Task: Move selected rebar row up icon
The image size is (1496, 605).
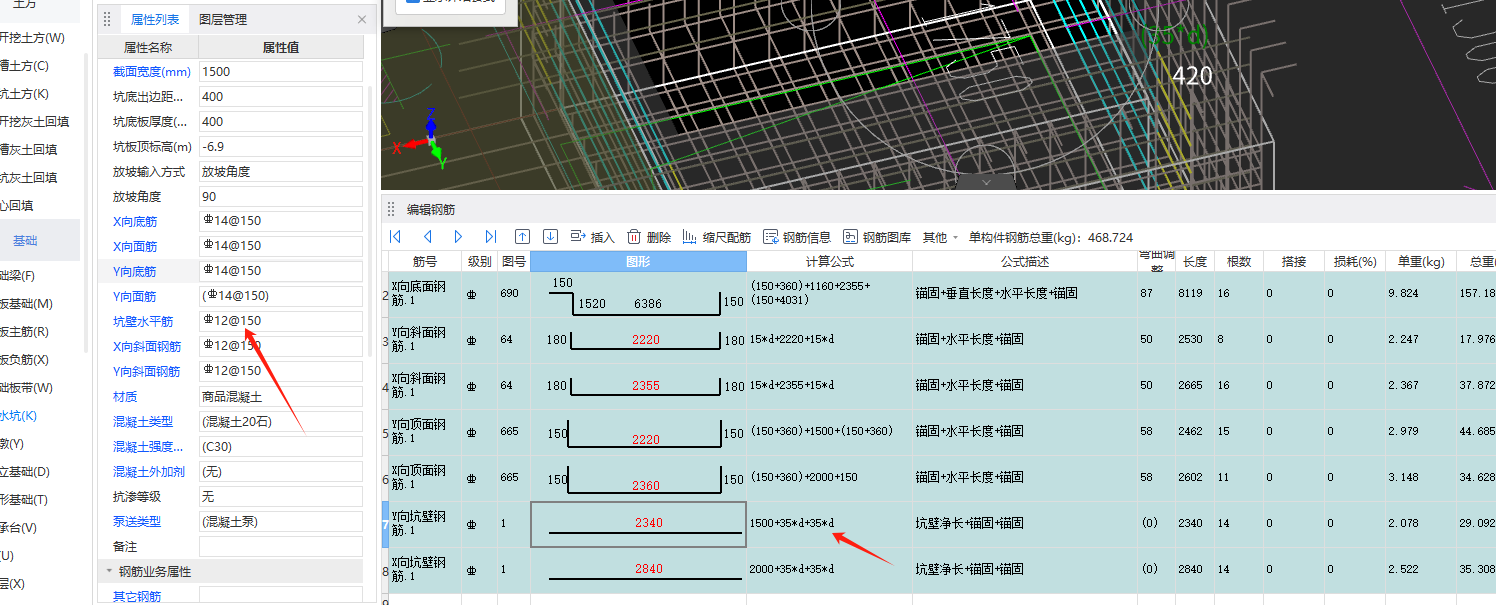Action: (x=522, y=237)
